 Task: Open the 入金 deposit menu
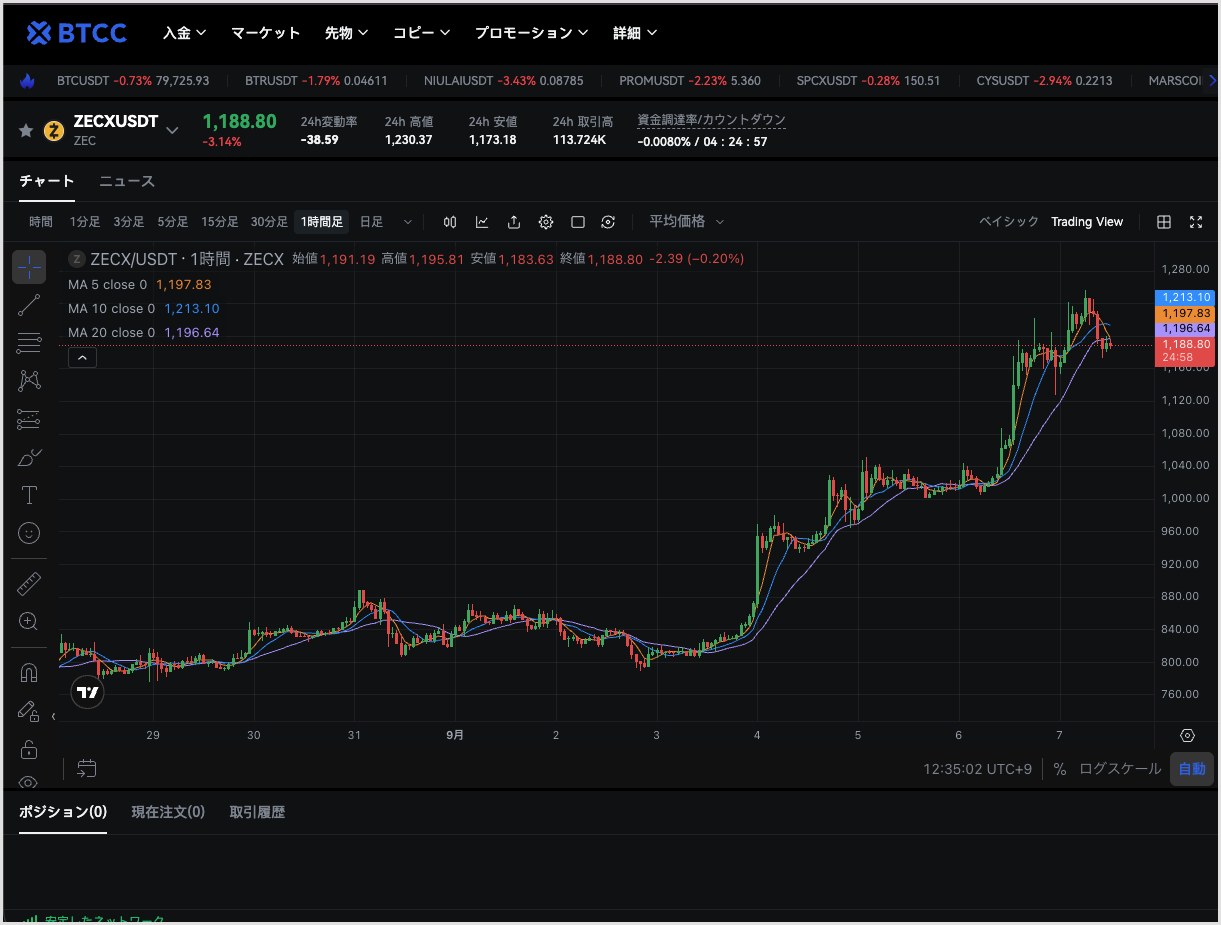tap(184, 33)
